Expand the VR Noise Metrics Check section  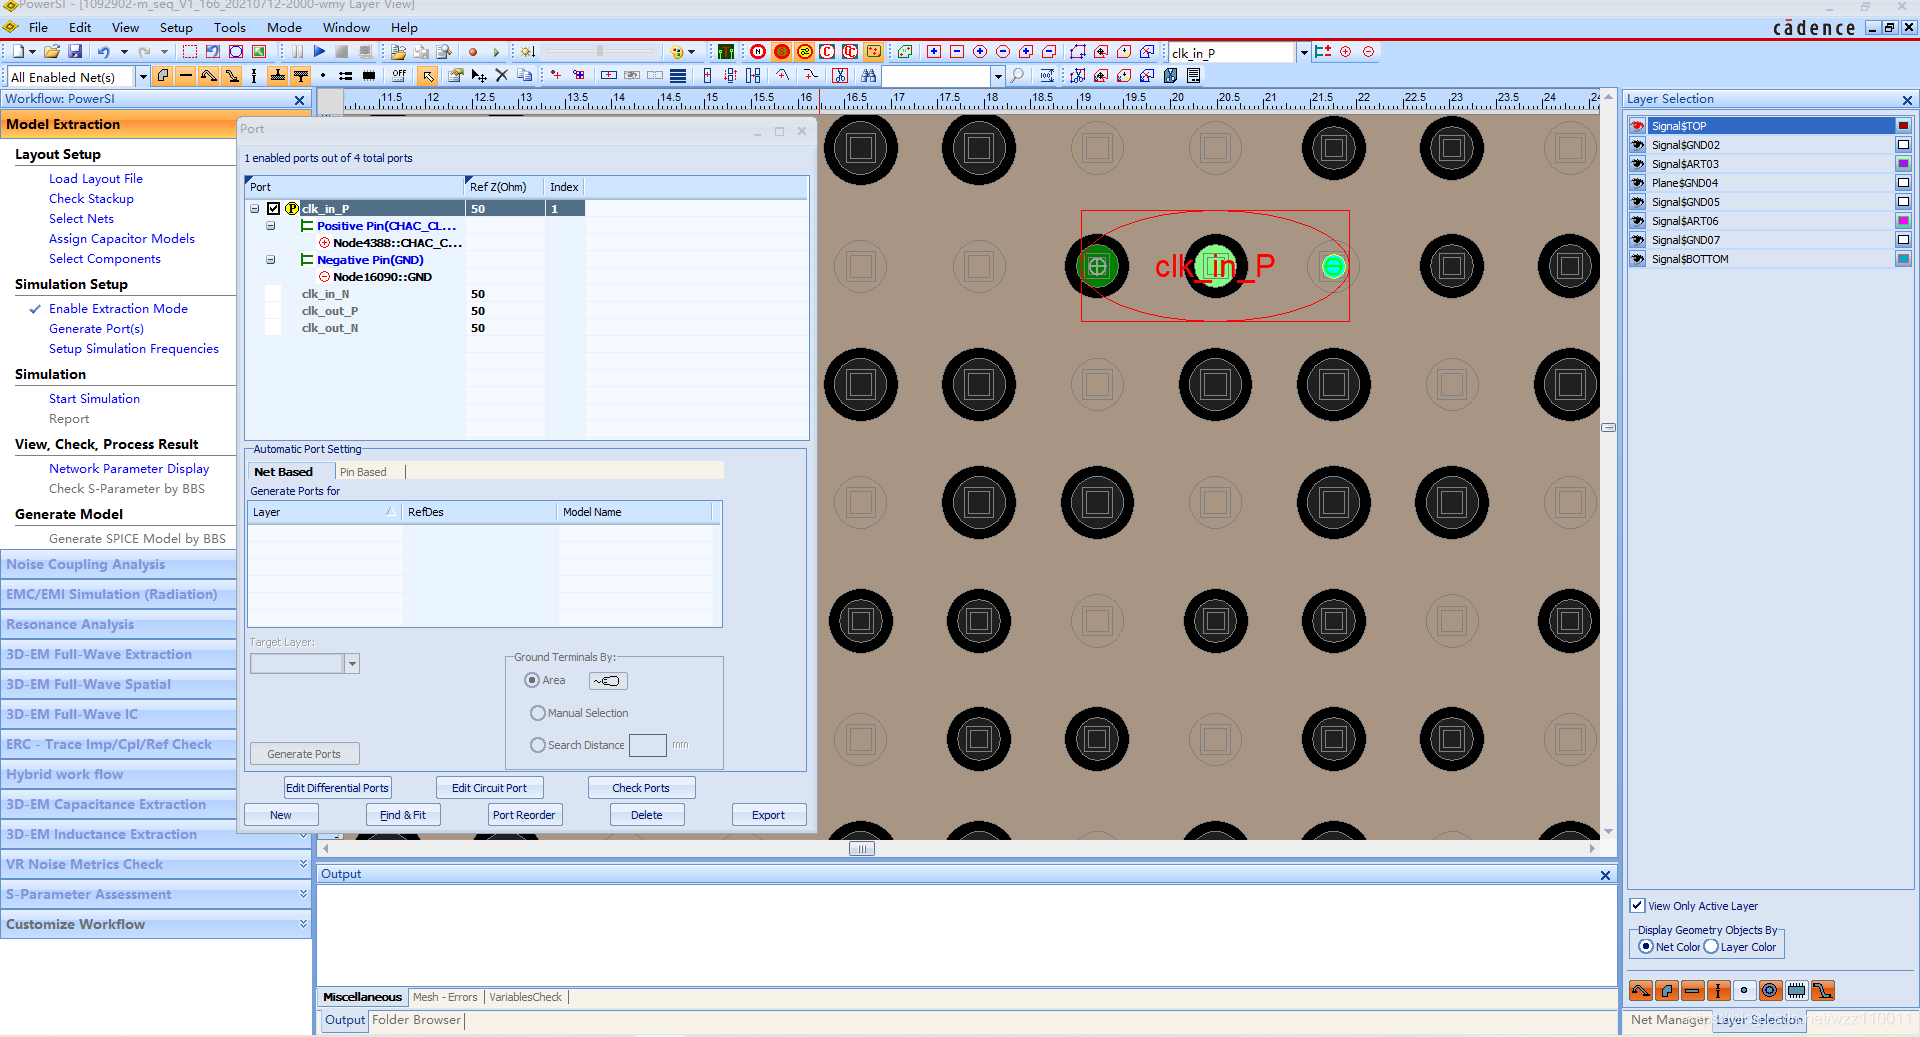tap(303, 864)
